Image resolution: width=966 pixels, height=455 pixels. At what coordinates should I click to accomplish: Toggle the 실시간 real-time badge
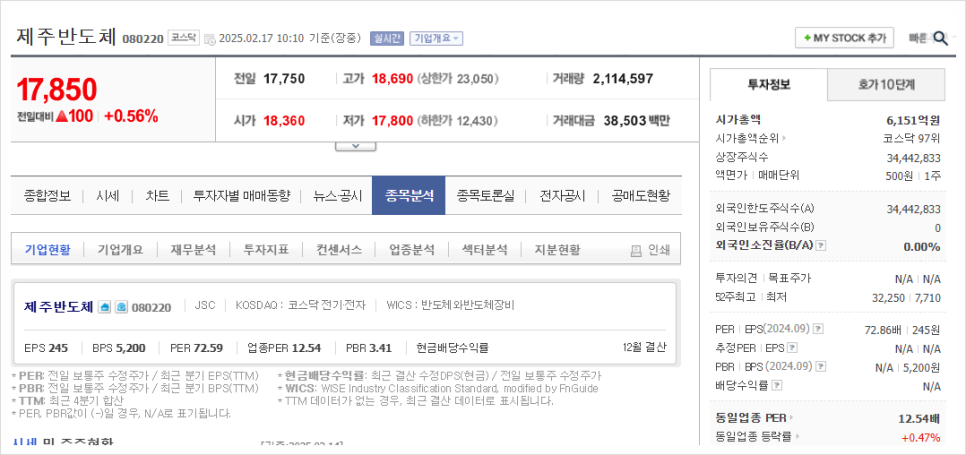(x=386, y=39)
